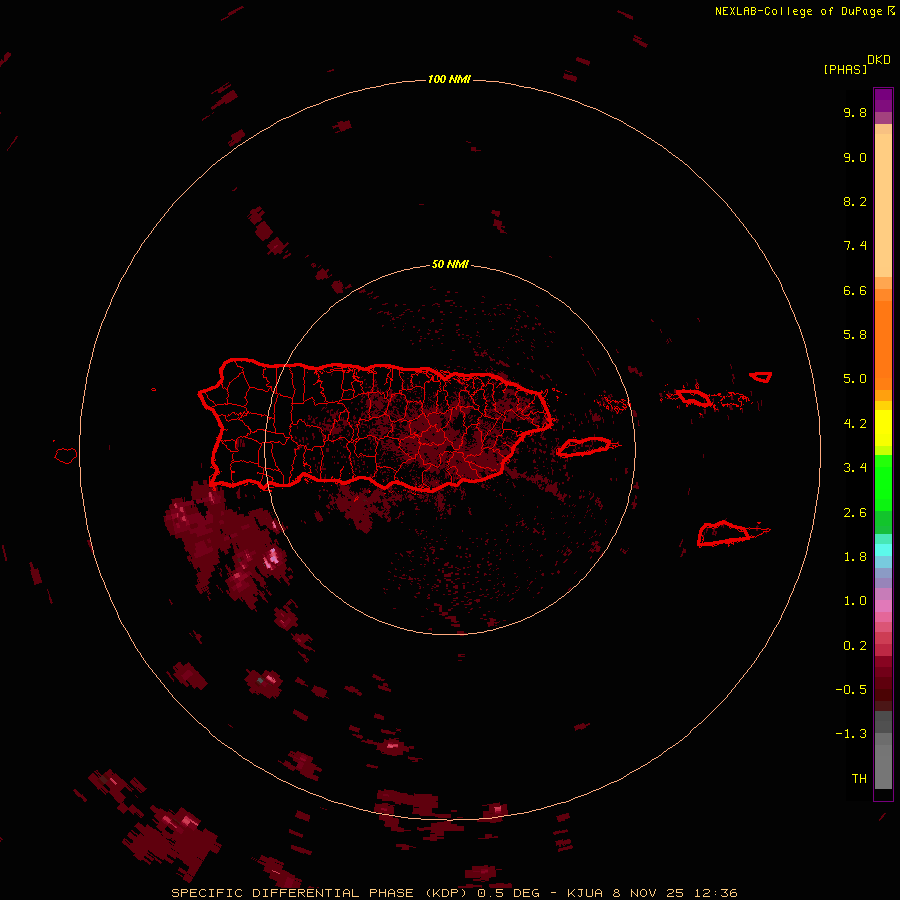Select the DKD product label
This screenshot has width=900, height=900.
coord(879,59)
